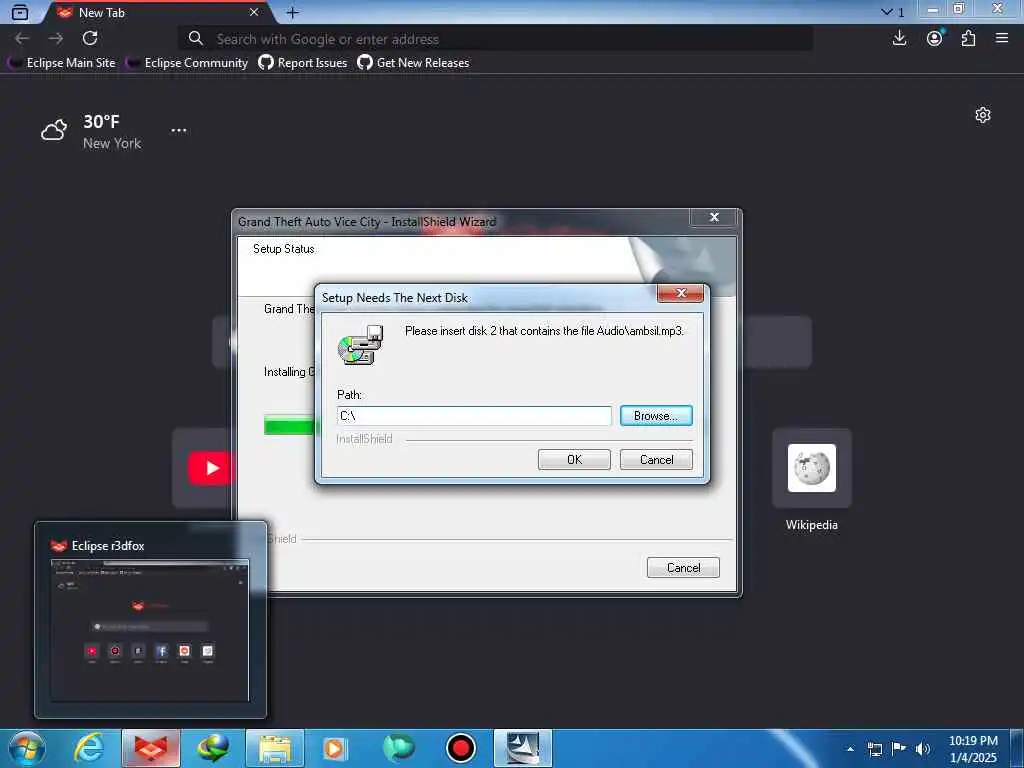
Task: Open browser extensions icon
Action: click(x=968, y=39)
